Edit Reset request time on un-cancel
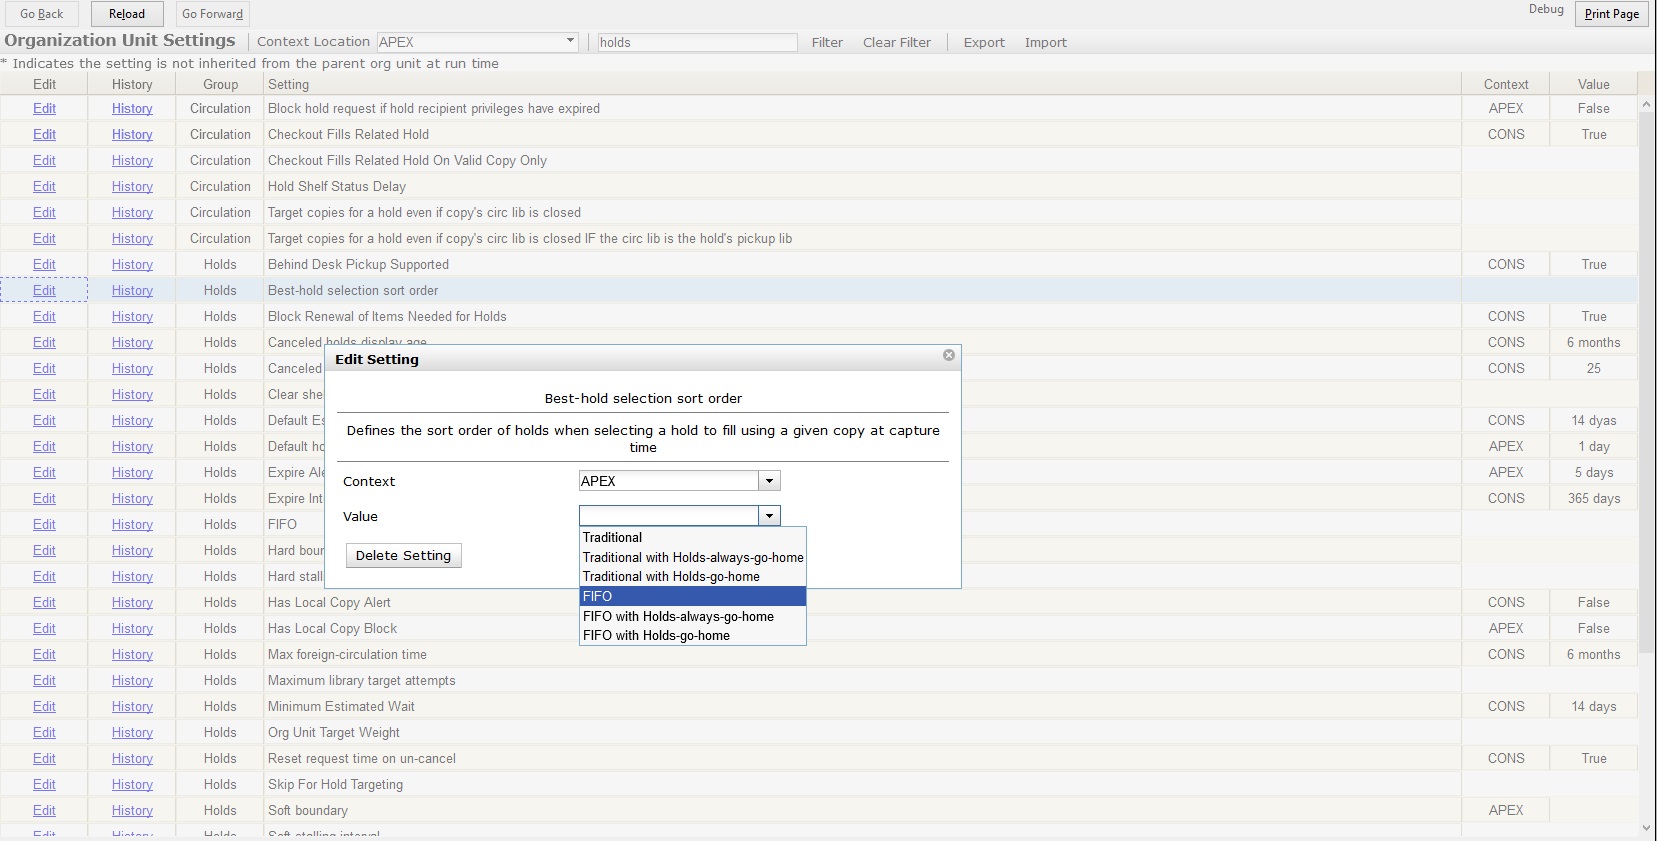Image resolution: width=1657 pixels, height=841 pixels. point(44,758)
